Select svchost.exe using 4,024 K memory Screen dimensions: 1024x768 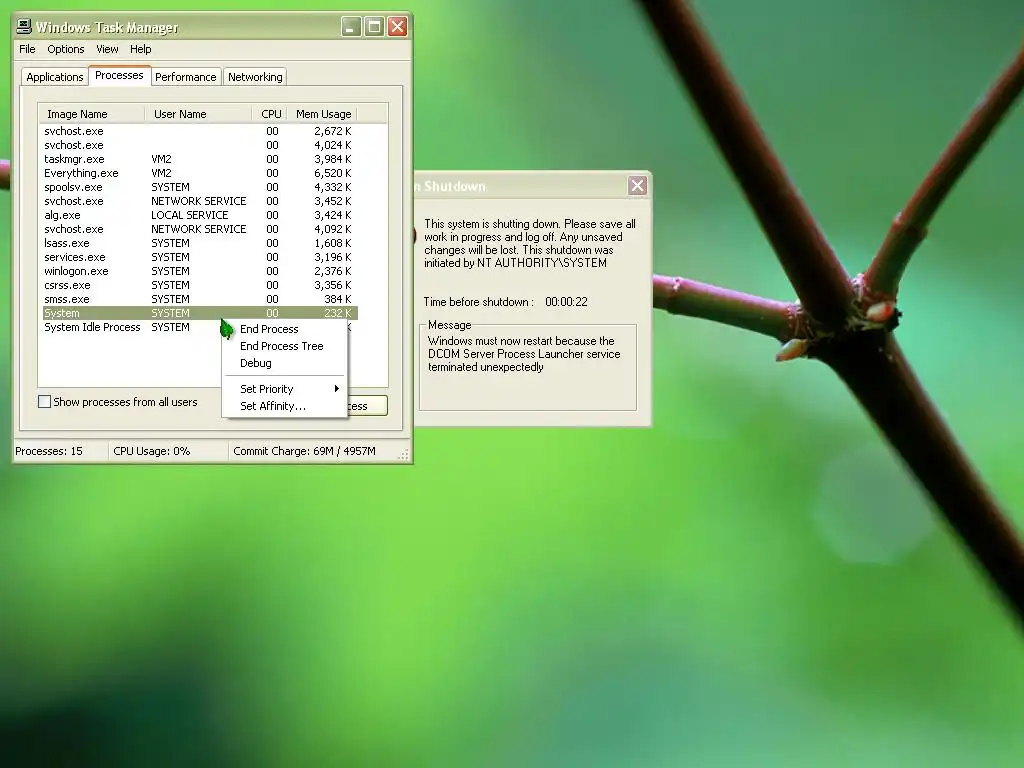pos(199,145)
